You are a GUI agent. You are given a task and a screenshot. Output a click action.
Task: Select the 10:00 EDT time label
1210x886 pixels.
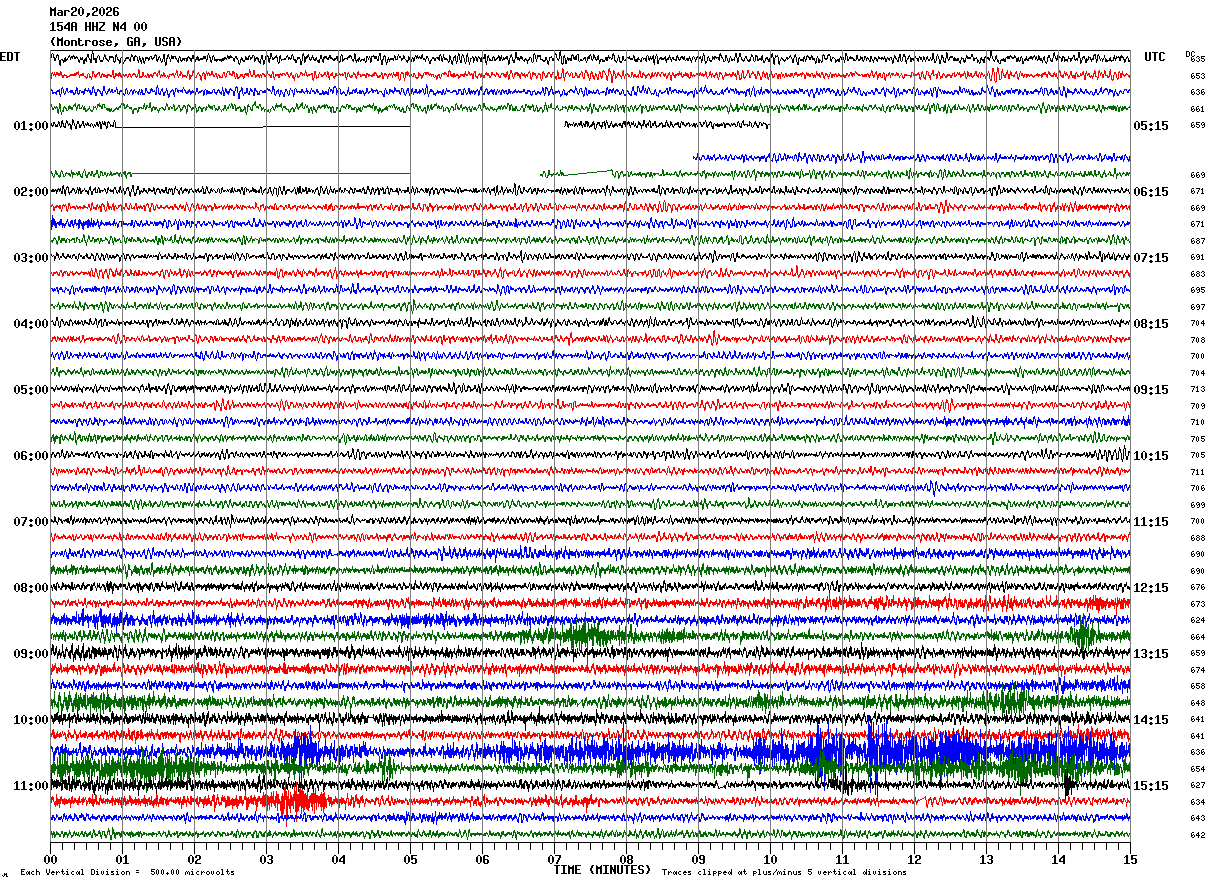[x=31, y=720]
